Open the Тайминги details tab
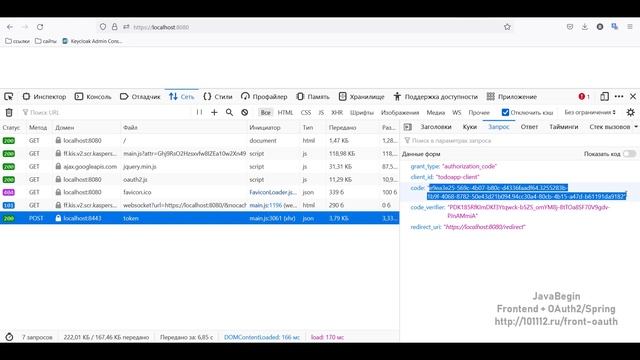The width and height of the screenshot is (640, 360). (564, 127)
